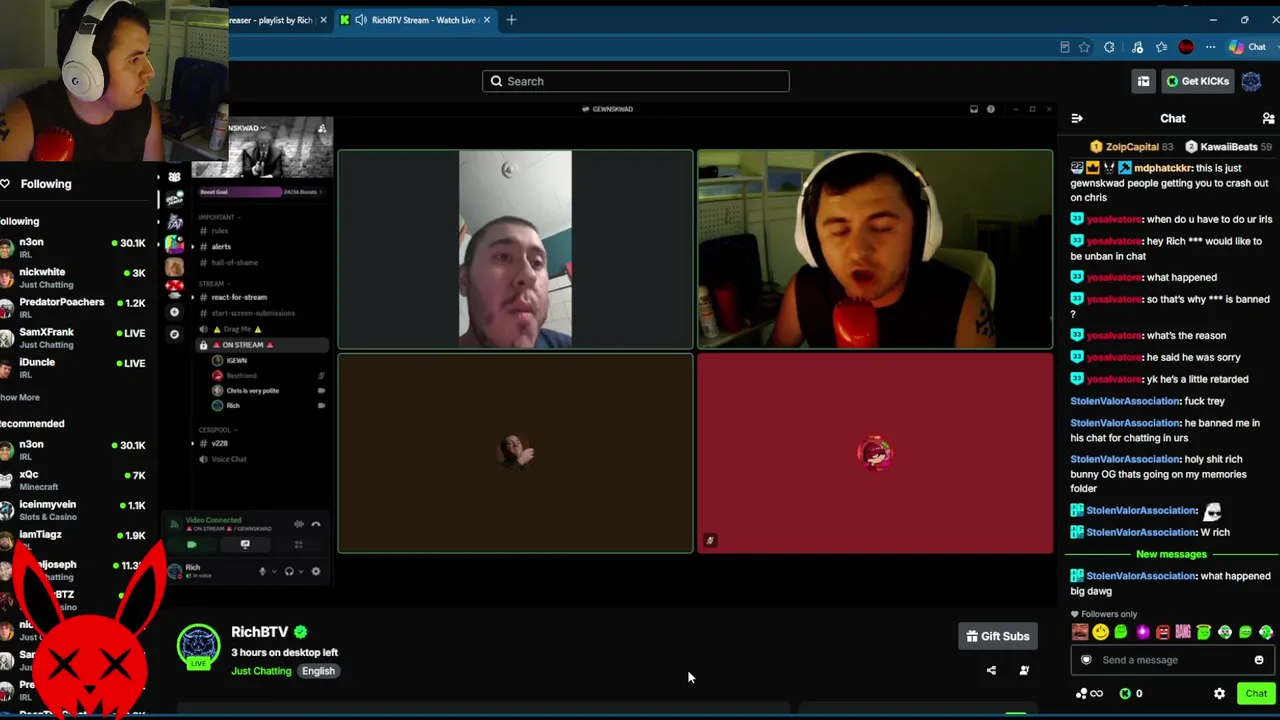Open a new browser tab
The image size is (1280, 720).
pos(511,20)
